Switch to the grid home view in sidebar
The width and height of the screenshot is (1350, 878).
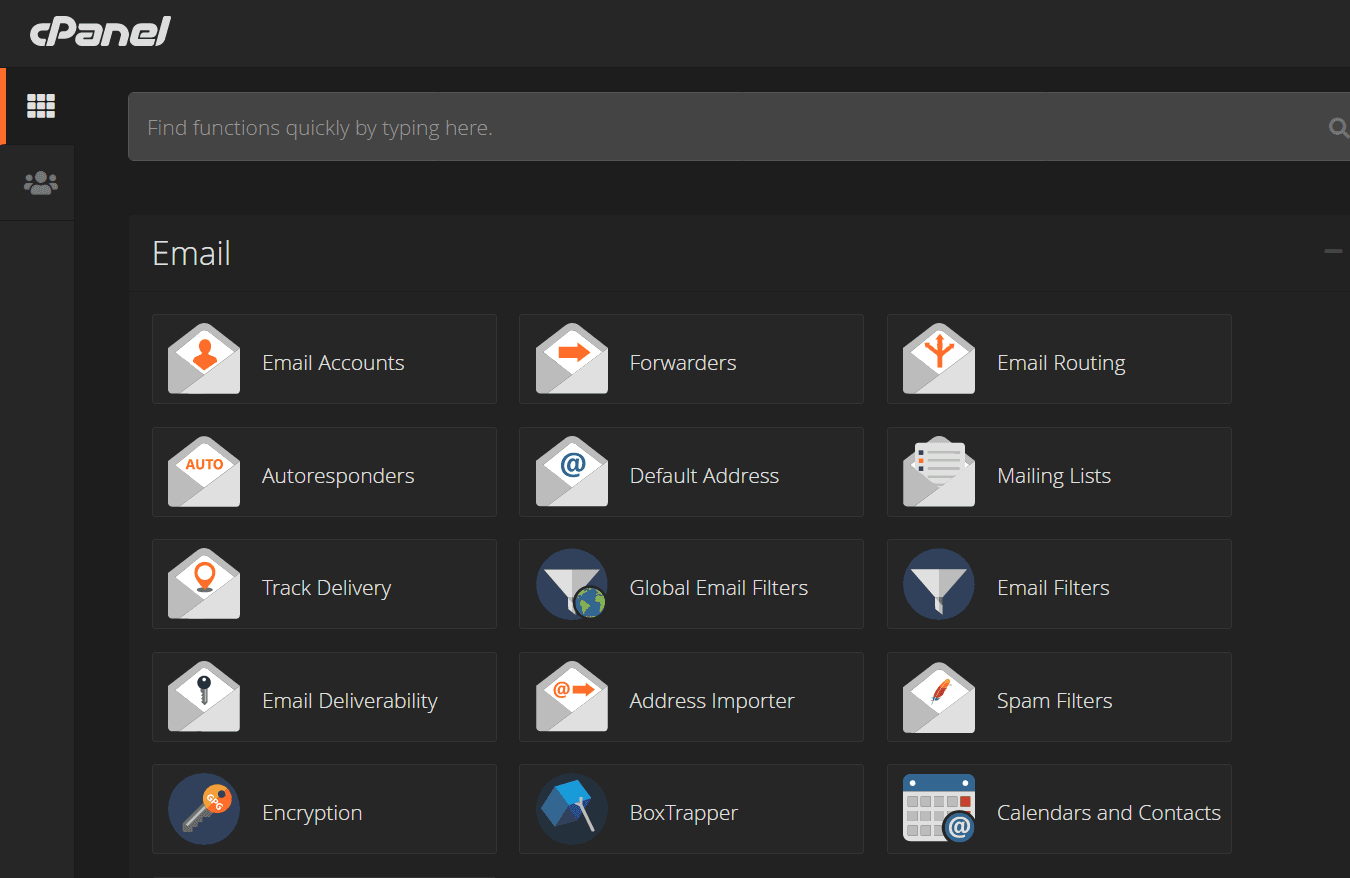click(40, 106)
